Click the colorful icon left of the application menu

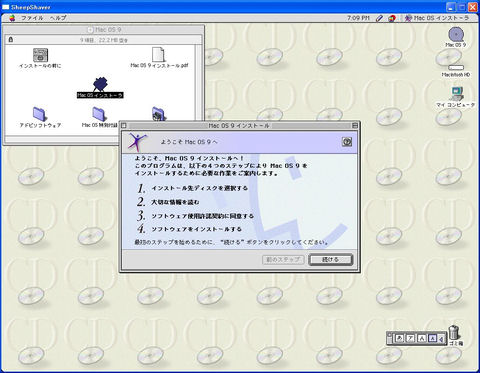[392, 18]
